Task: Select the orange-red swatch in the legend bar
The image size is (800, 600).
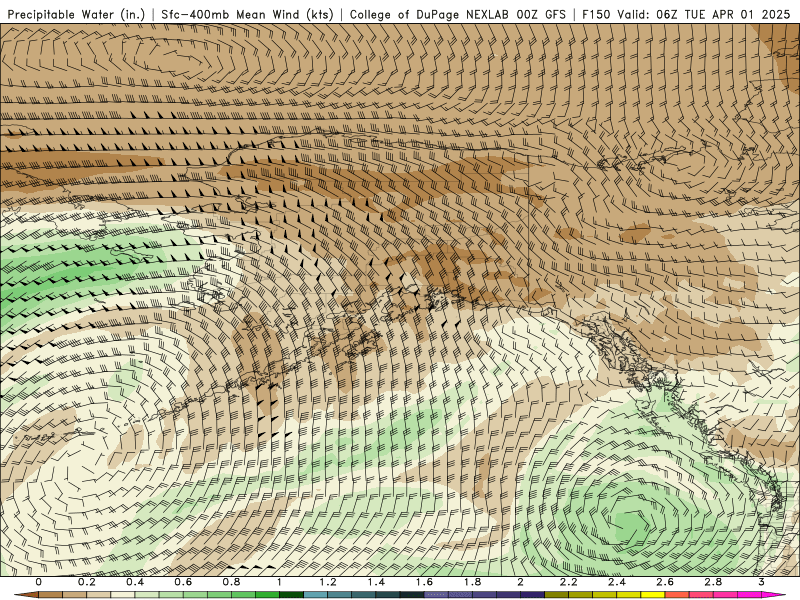Action: (x=677, y=595)
